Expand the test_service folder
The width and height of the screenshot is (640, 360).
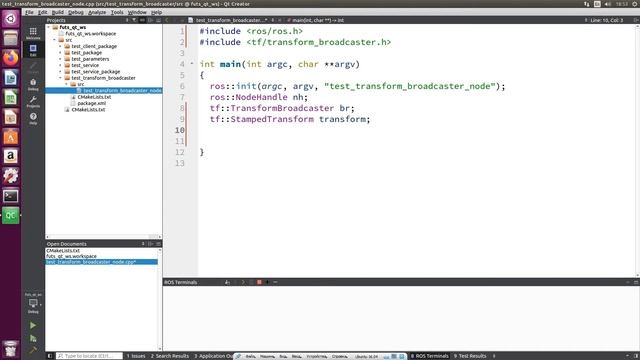(60, 65)
